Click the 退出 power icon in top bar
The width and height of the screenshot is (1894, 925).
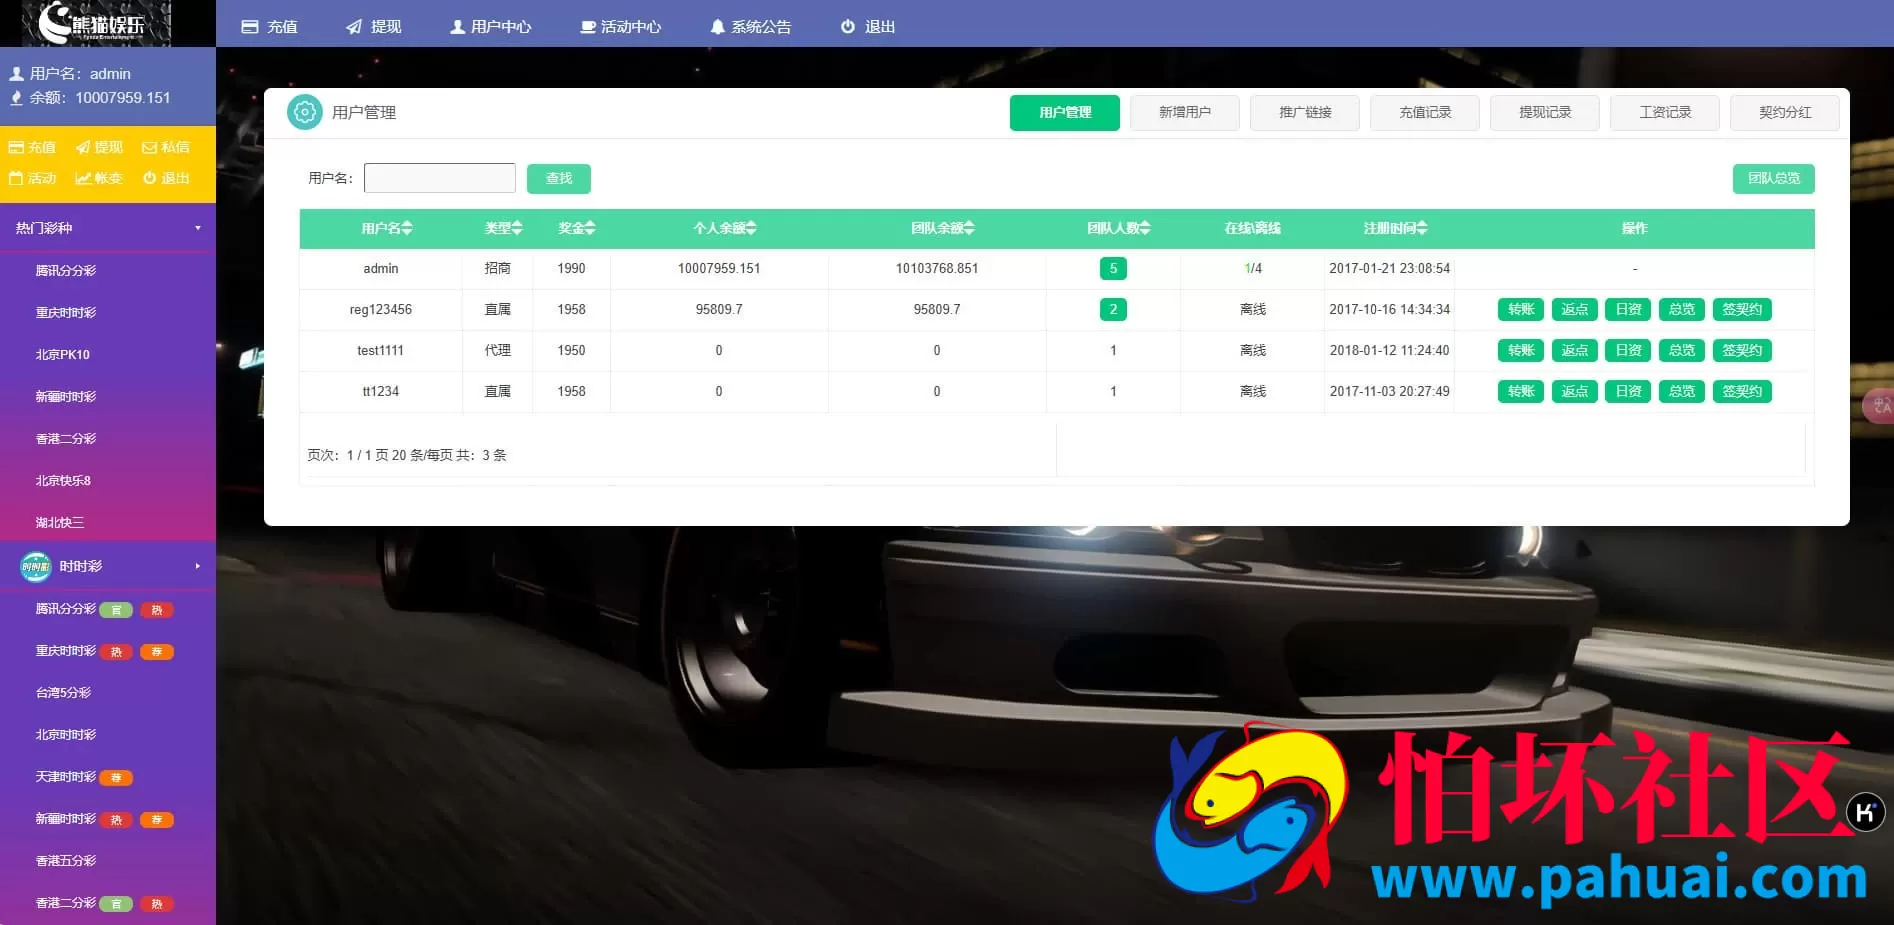coord(848,27)
